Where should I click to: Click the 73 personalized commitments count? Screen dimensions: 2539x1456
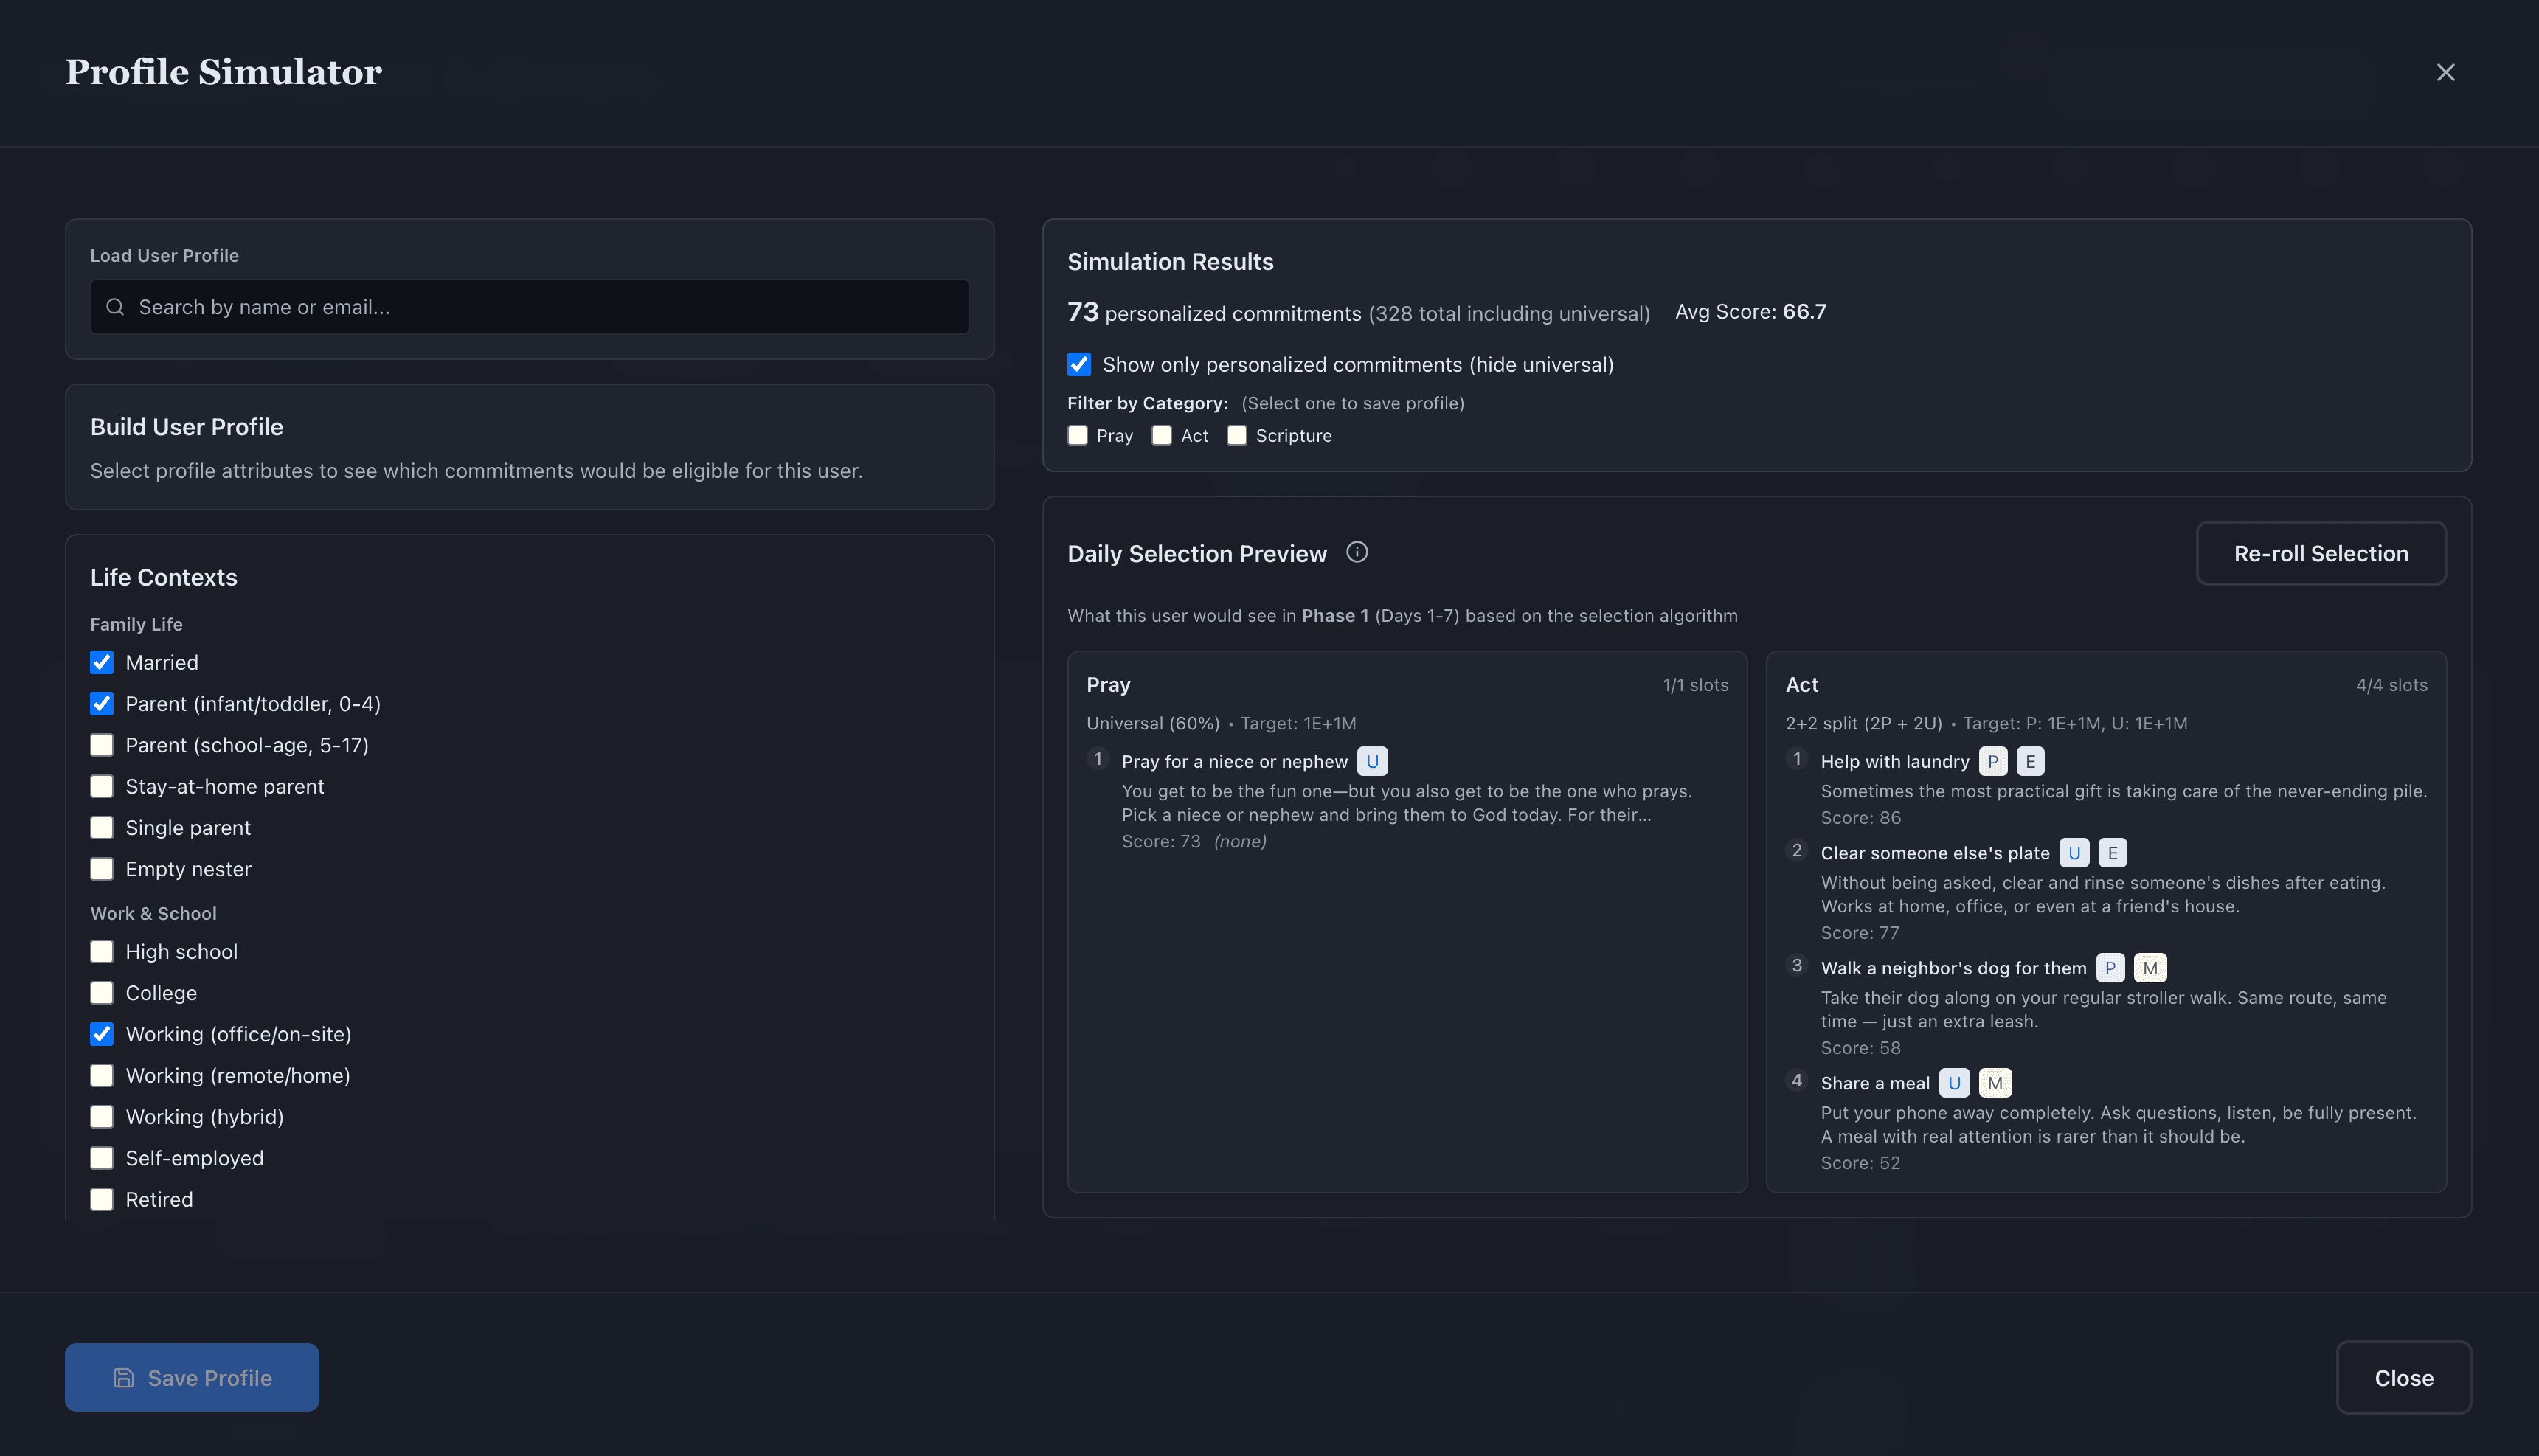[x=1214, y=313]
